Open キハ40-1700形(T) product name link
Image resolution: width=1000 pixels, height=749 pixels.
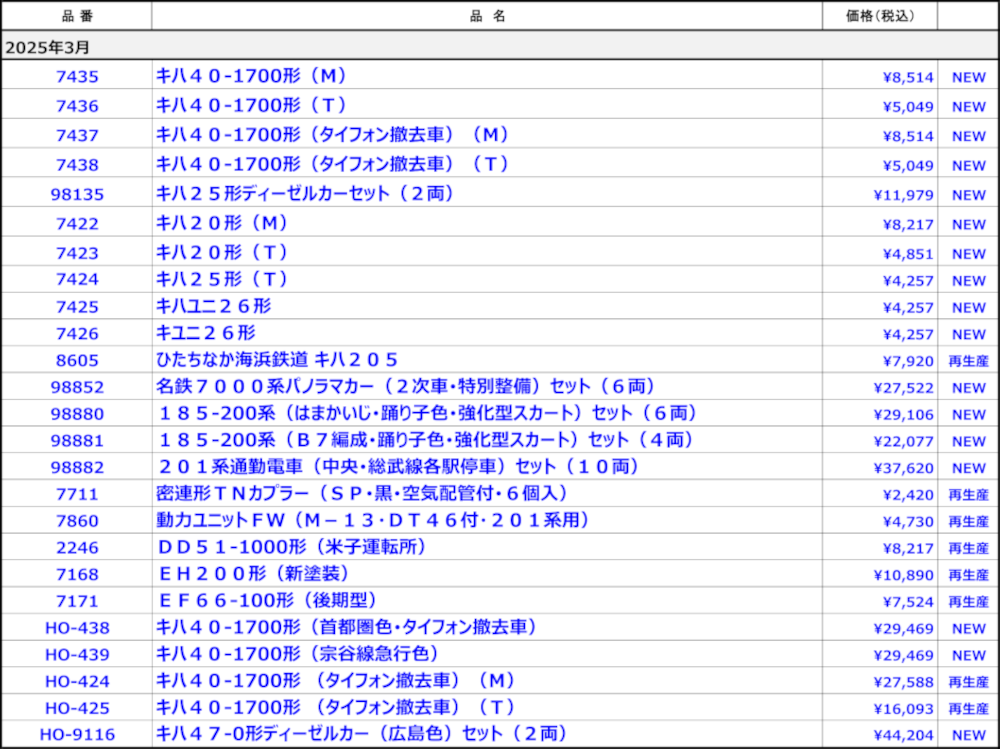tap(251, 105)
